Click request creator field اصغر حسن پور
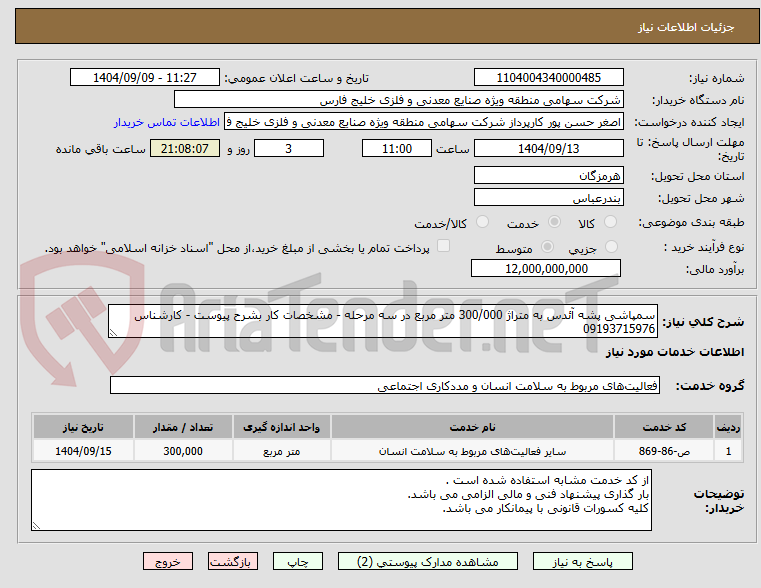Screen dimensions: 761x588 [x=423, y=122]
